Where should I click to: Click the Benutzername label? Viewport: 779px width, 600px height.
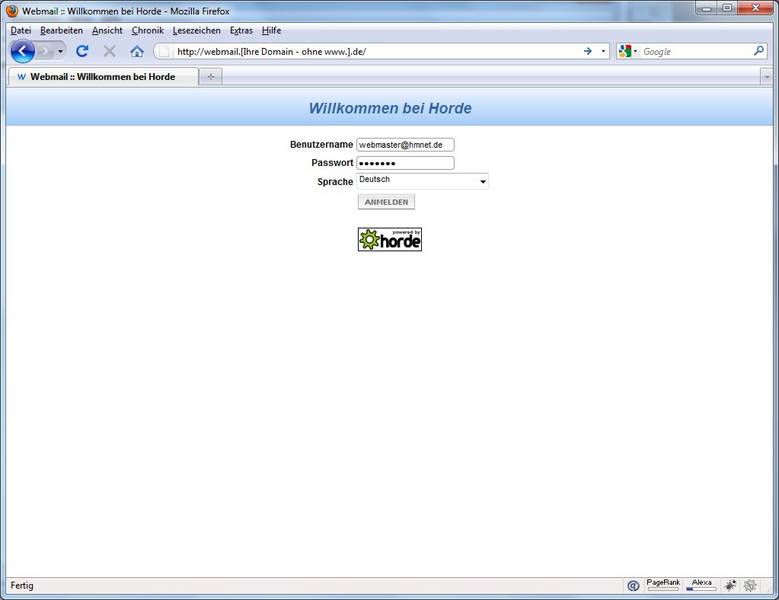coord(321,145)
